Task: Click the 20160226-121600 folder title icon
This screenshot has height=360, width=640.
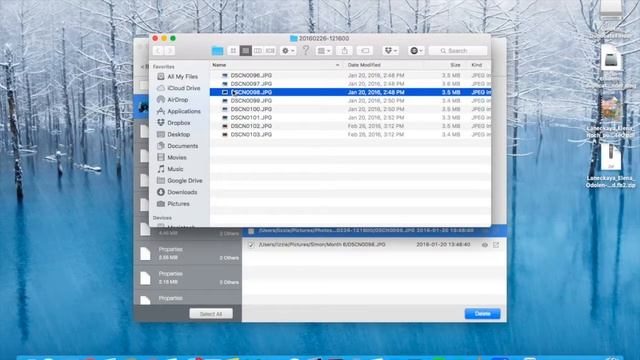Action: (293, 38)
